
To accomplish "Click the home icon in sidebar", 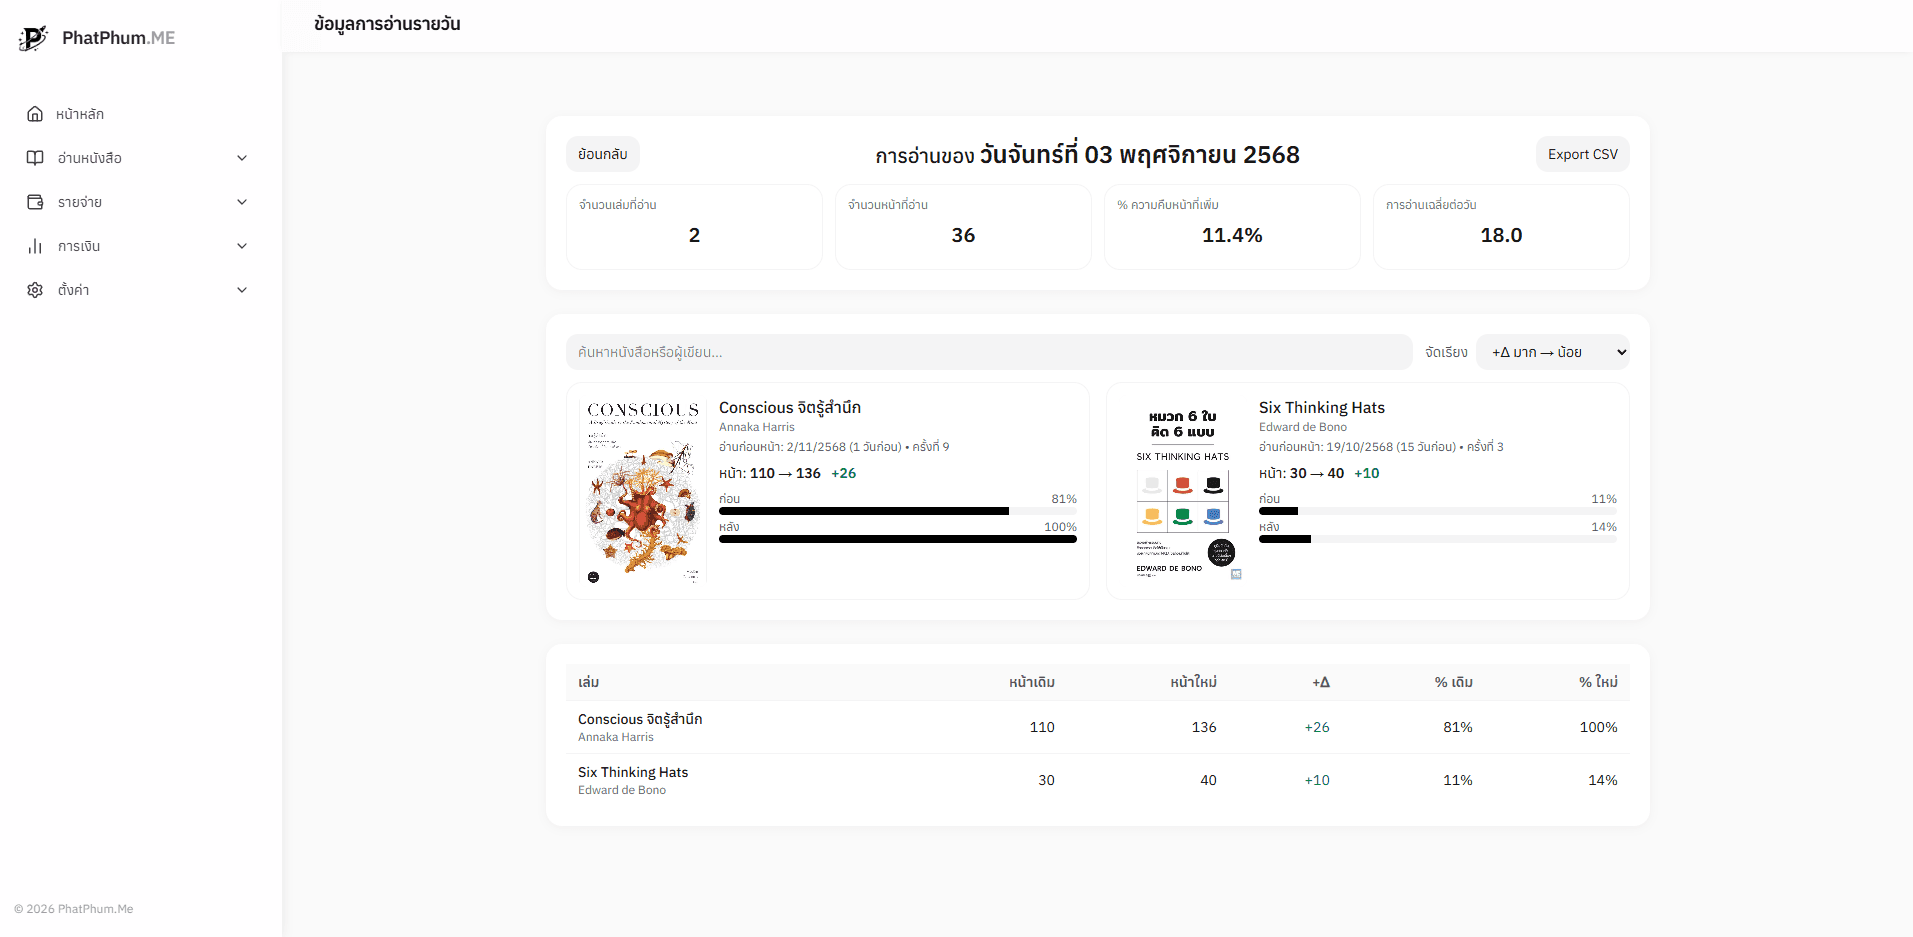I will point(35,114).
